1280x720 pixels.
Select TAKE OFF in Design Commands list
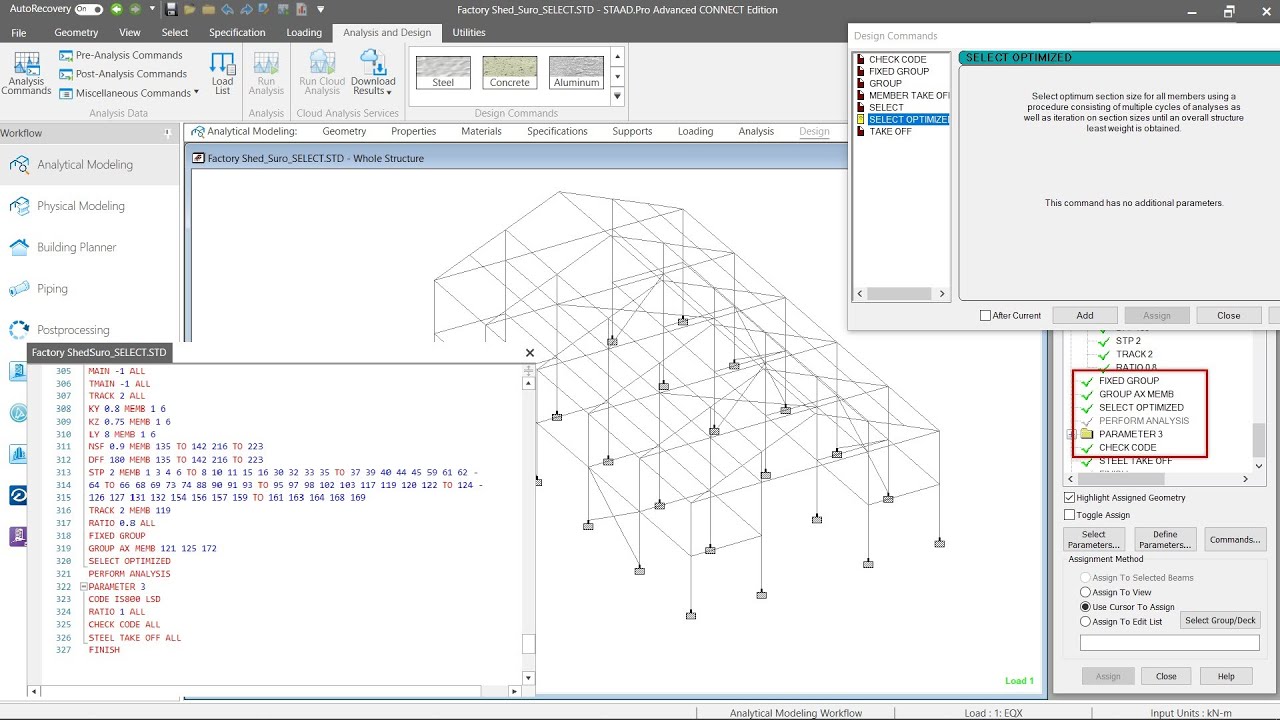point(890,132)
